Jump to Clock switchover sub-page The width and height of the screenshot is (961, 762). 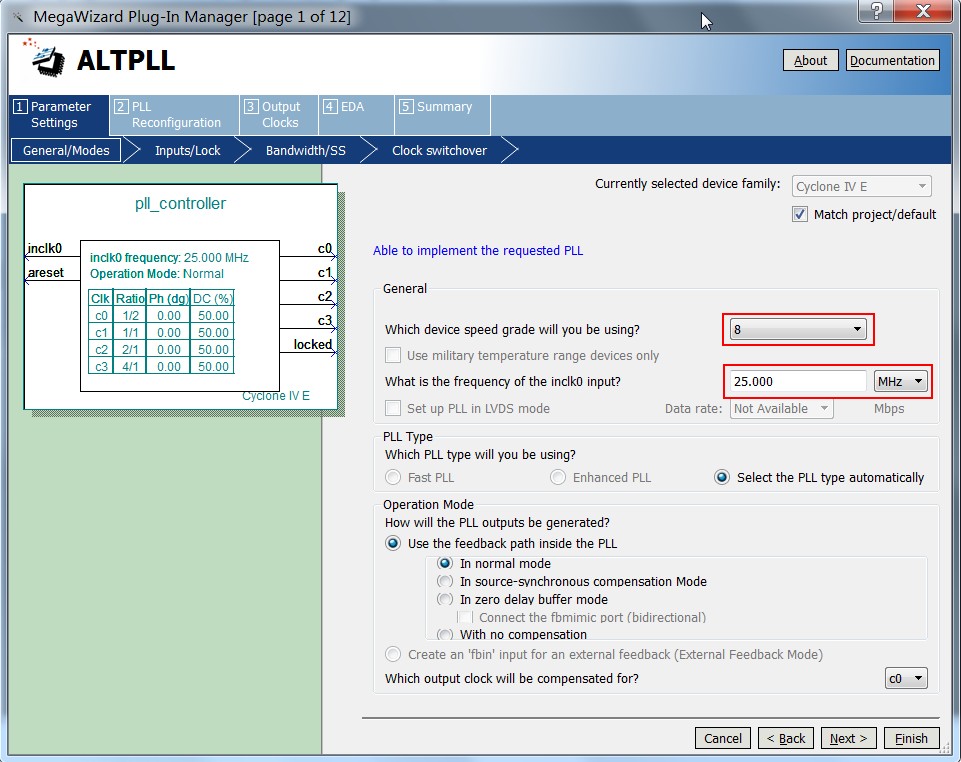coord(439,150)
